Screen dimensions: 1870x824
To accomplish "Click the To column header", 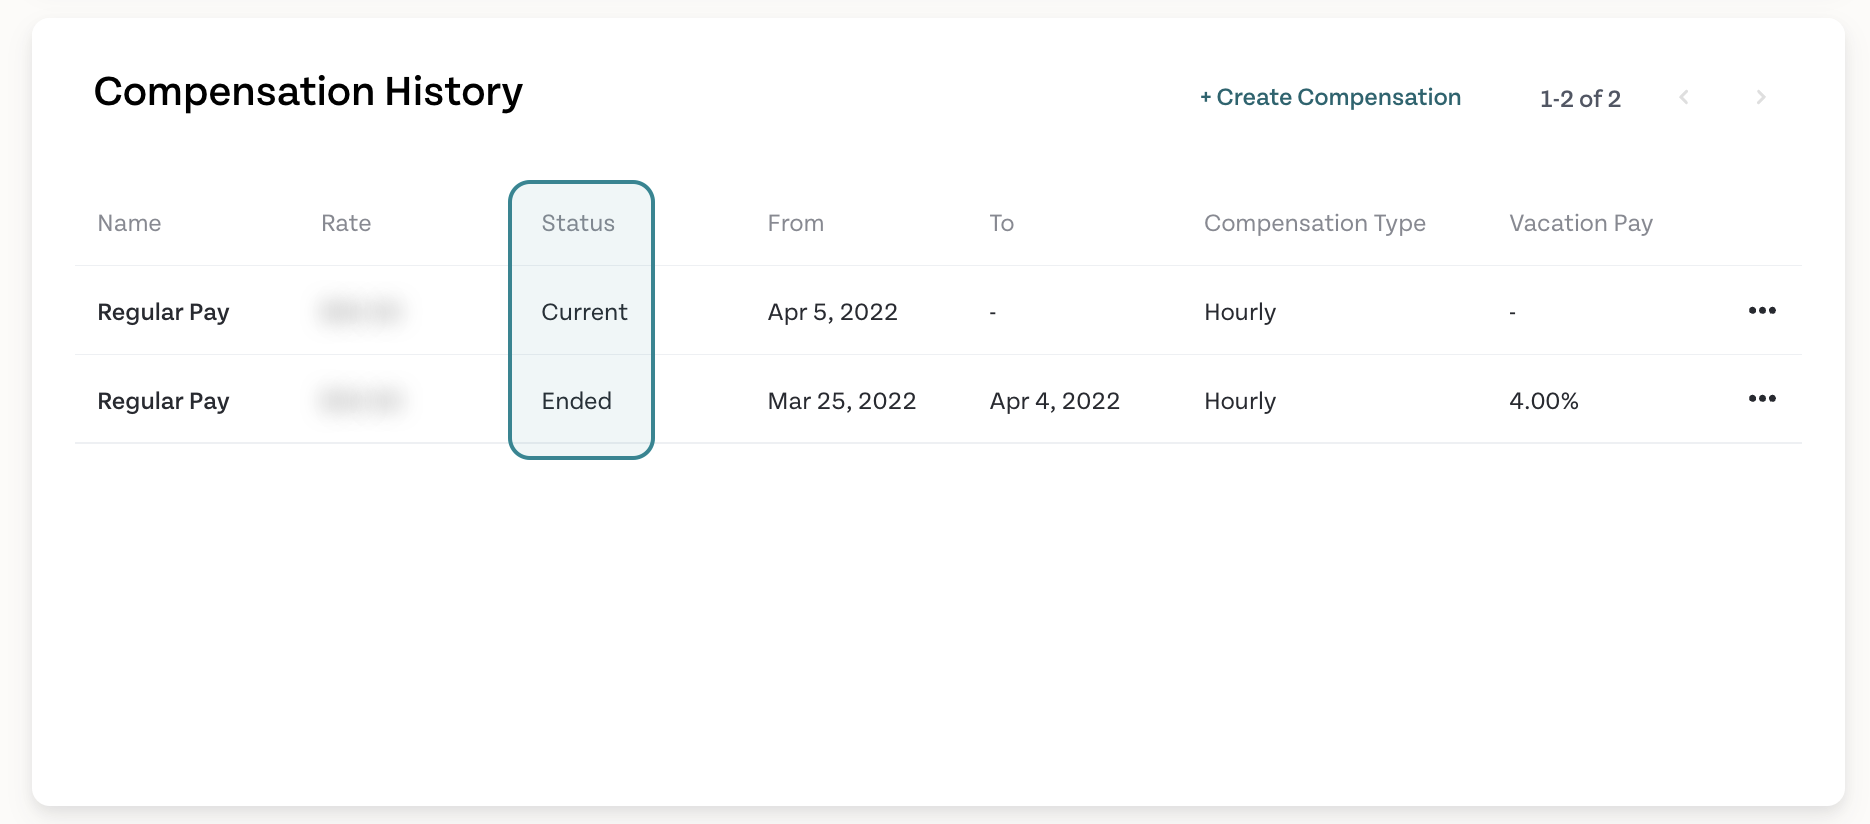I will pos(1002,223).
